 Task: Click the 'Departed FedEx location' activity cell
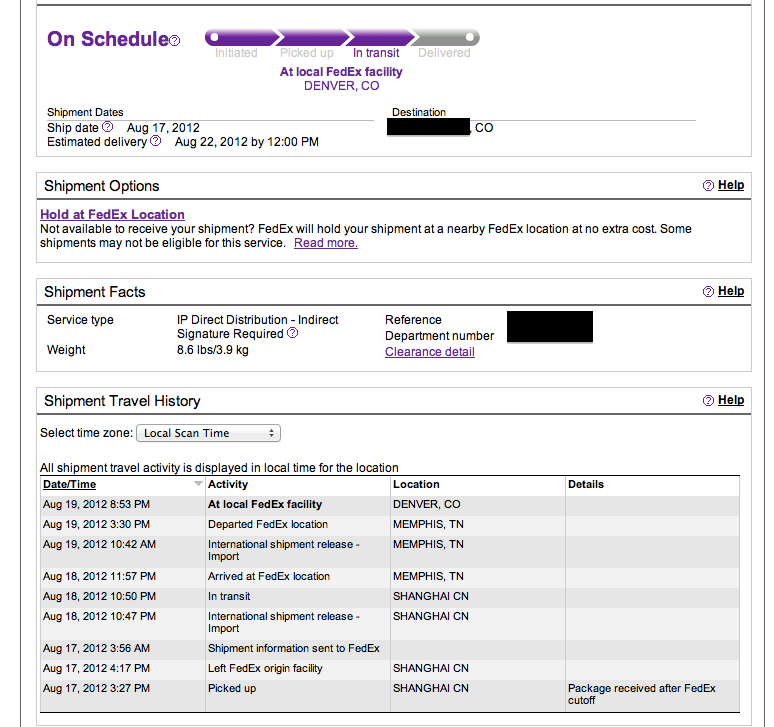pyautogui.click(x=298, y=525)
